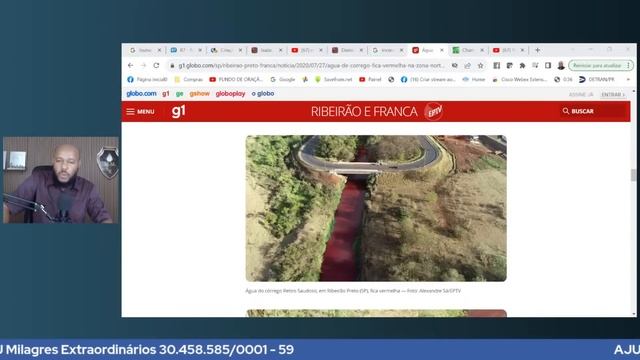
Task: Open the globoplay link
Action: click(x=230, y=93)
